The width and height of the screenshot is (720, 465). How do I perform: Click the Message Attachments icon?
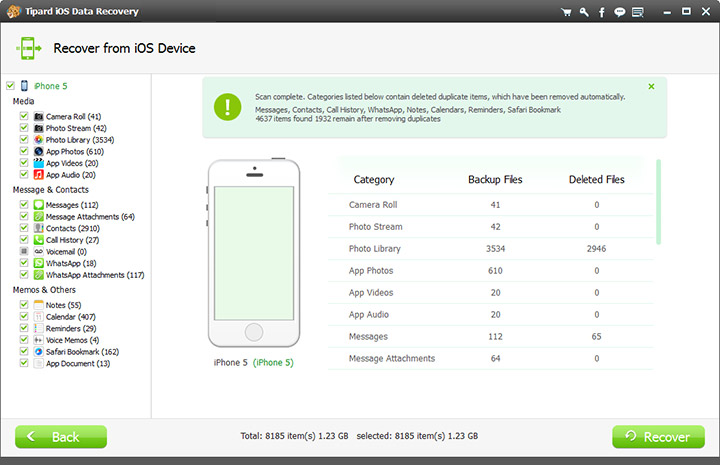tap(39, 216)
